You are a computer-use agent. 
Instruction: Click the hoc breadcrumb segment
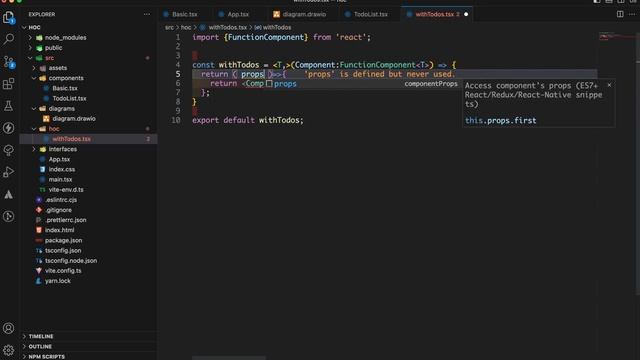(186, 27)
